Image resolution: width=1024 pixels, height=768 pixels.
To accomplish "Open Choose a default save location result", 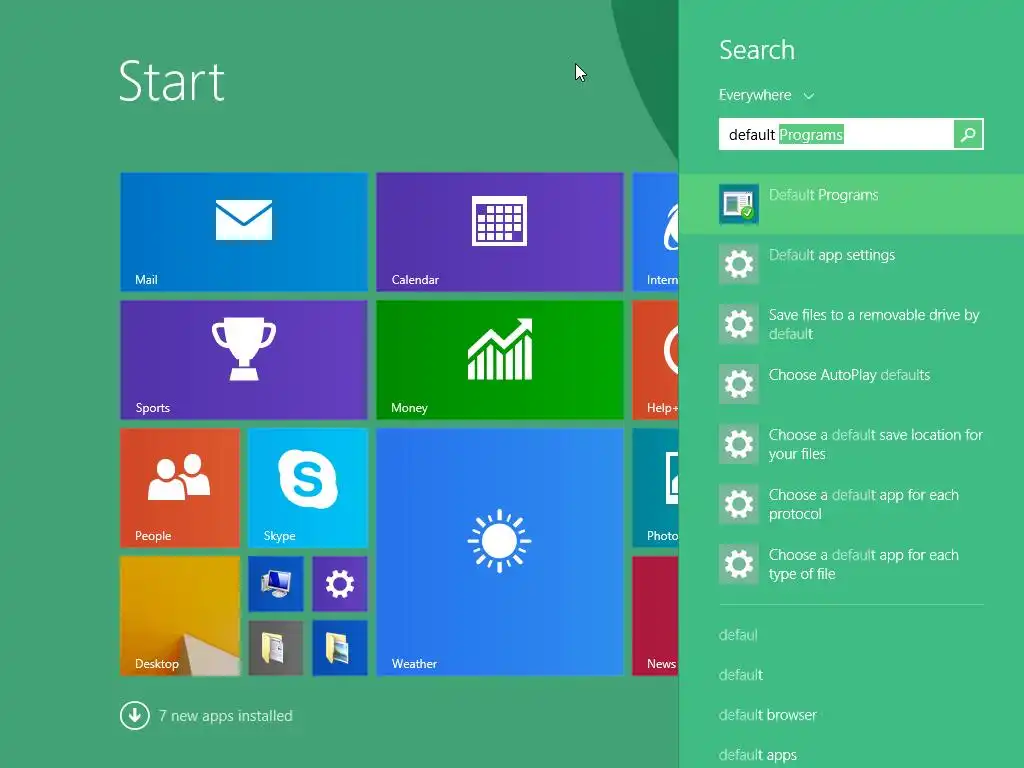I will pos(852,444).
